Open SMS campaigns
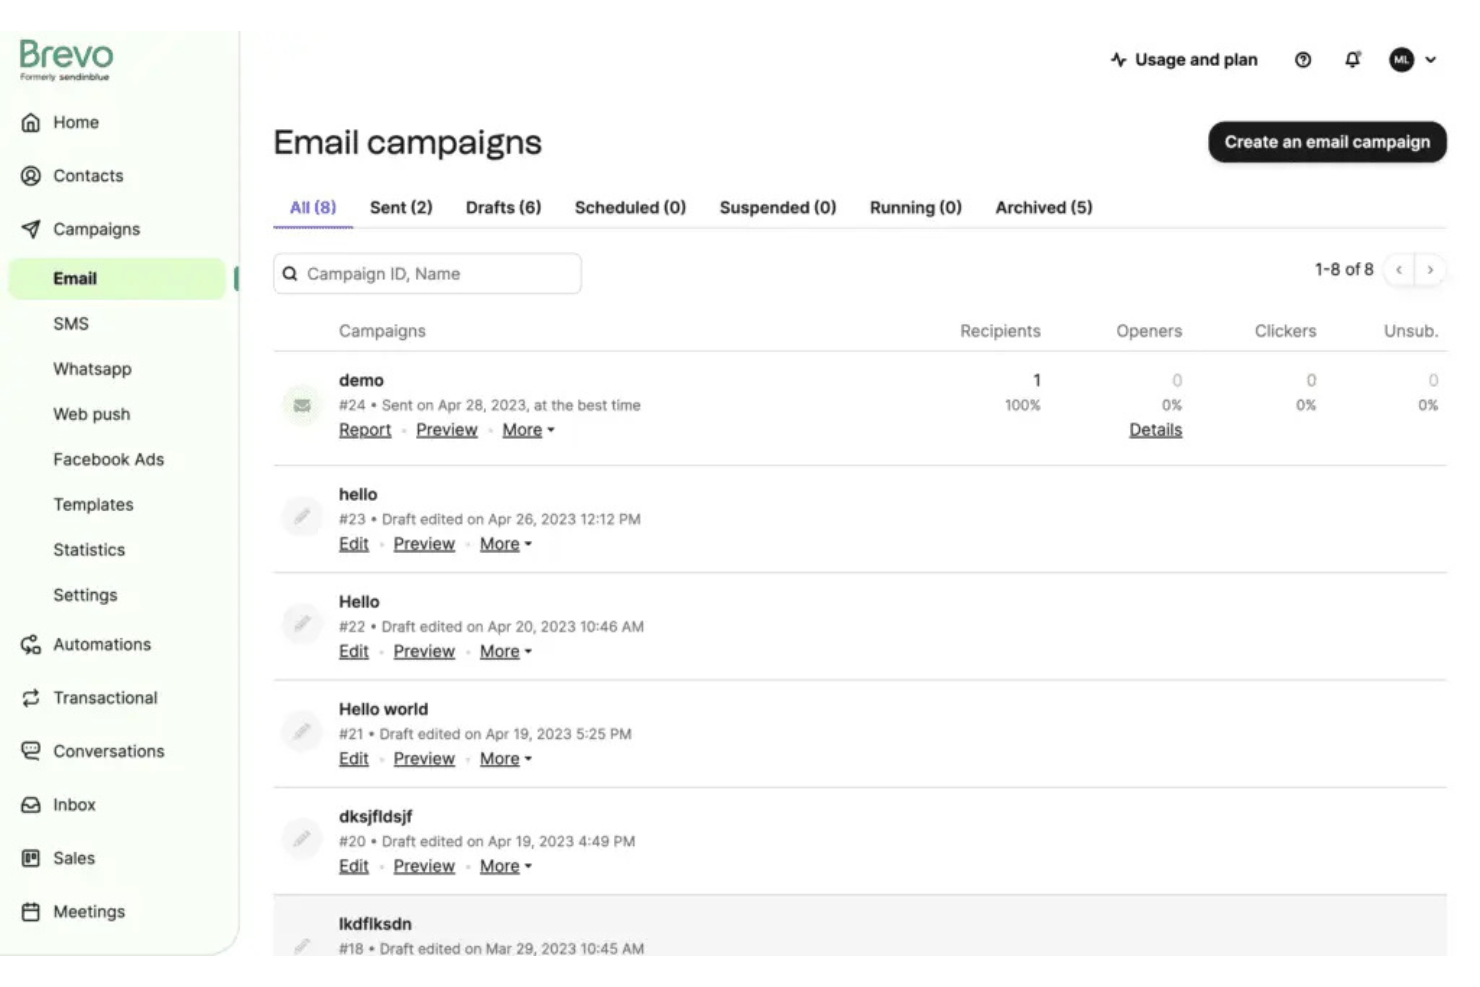Screen dimensions: 1480x987 click(x=71, y=324)
